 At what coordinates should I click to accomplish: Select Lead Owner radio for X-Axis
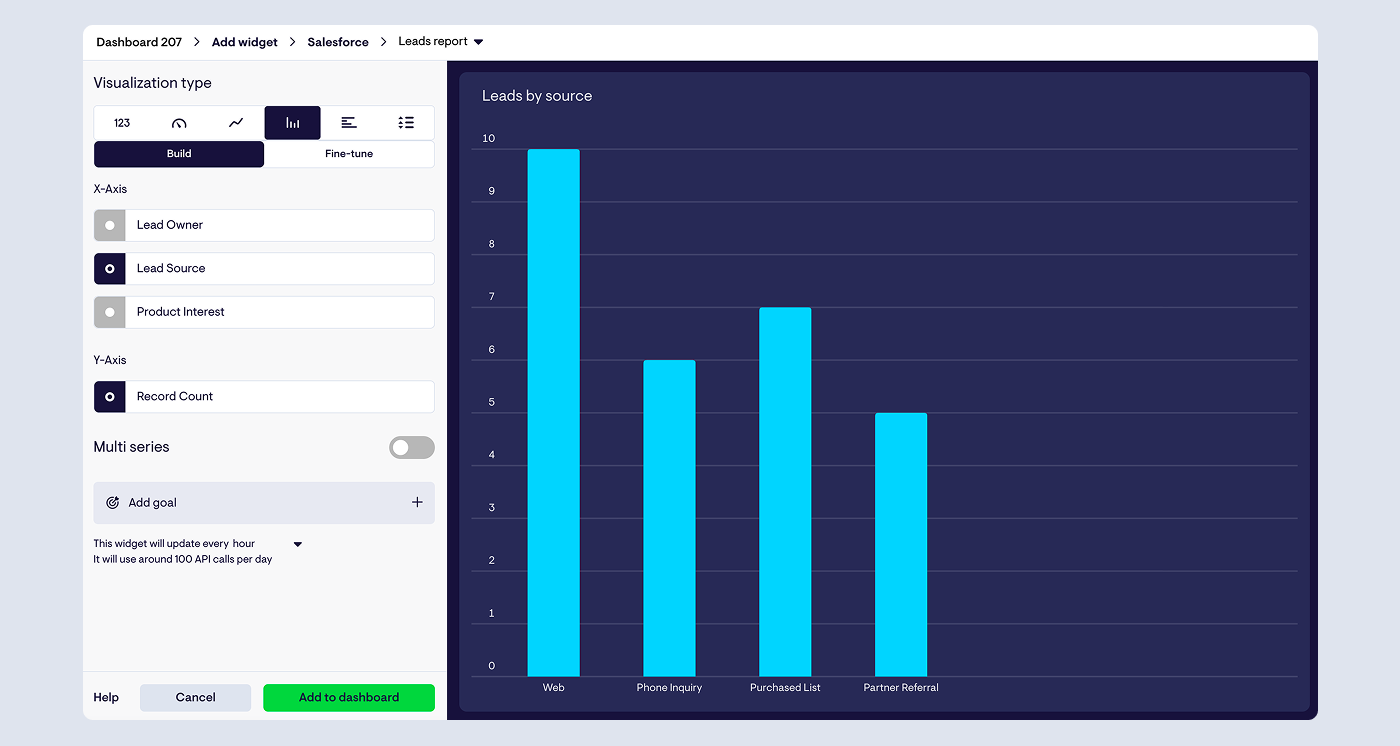click(x=110, y=225)
